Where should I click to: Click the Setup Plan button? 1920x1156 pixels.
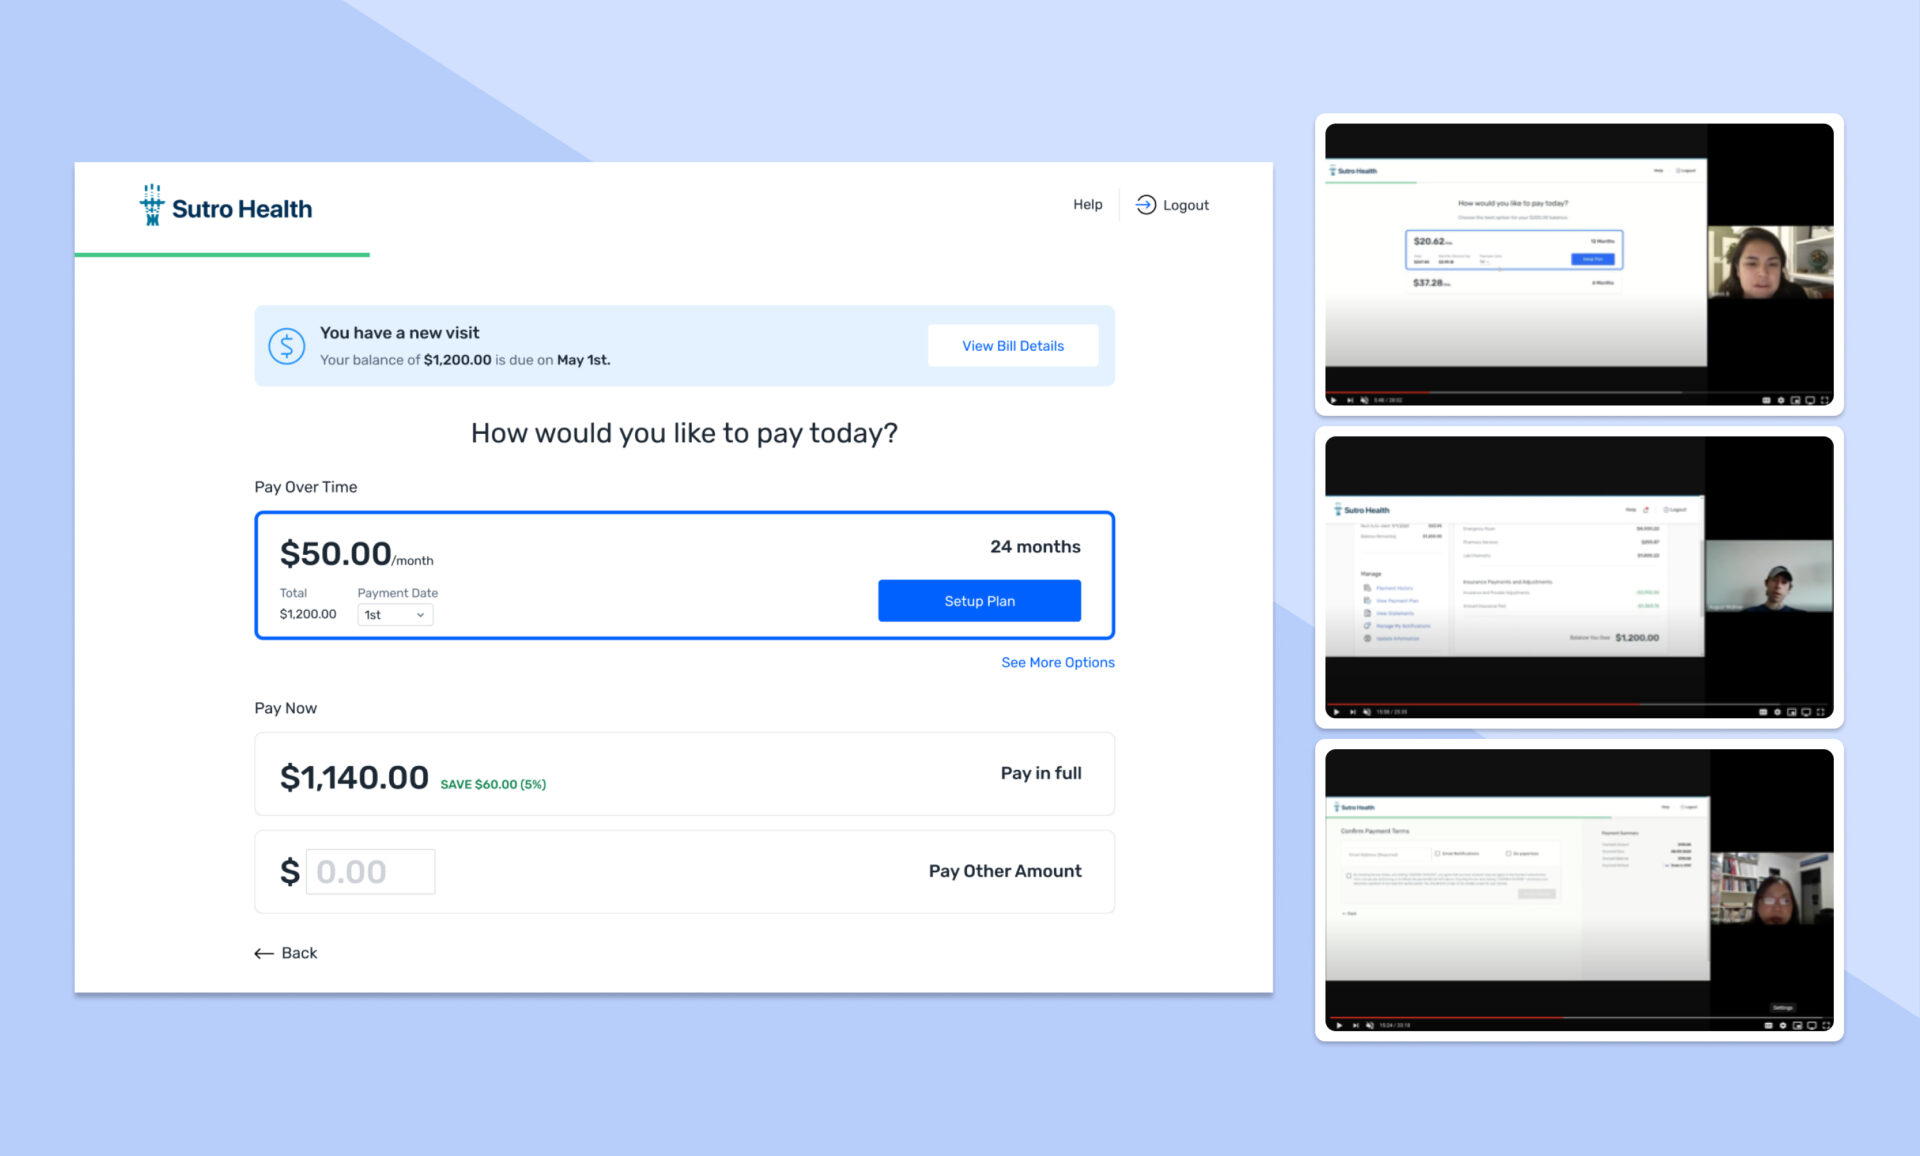(979, 601)
